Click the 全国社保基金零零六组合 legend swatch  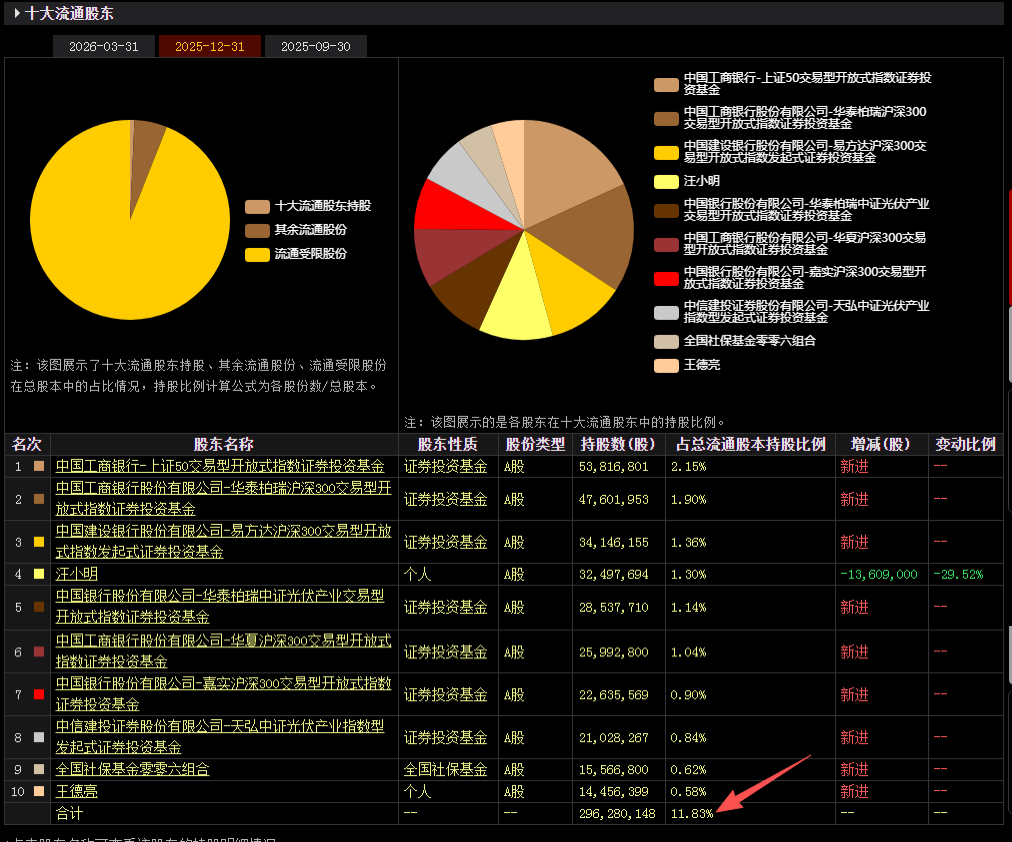(x=666, y=341)
